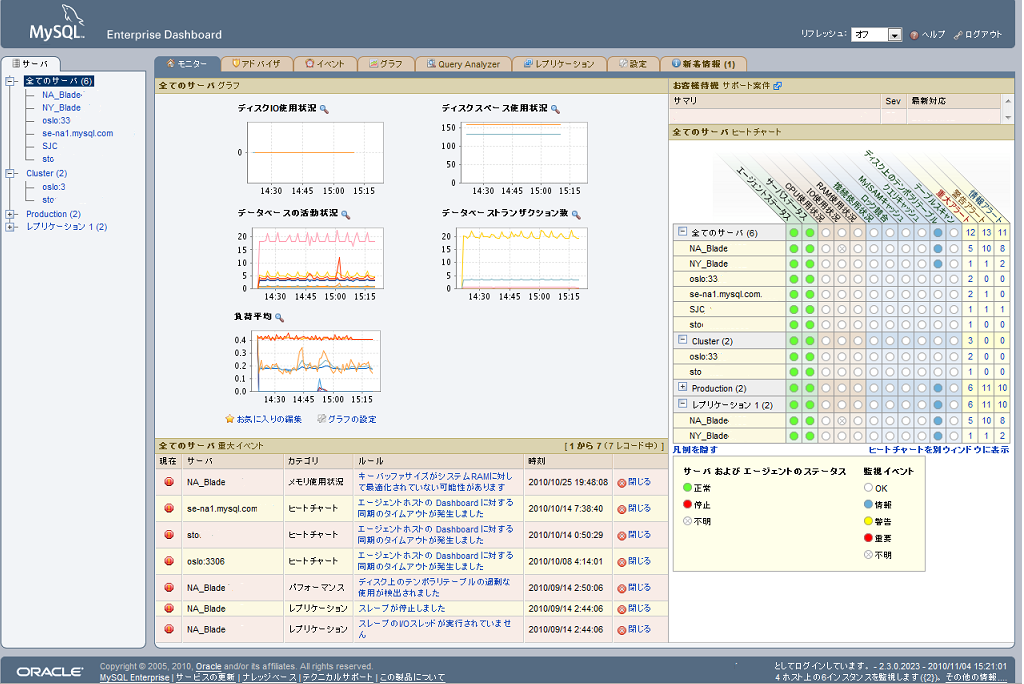The width and height of the screenshot is (1024, 684).
Task: Open the refresh interval dropdown
Action: tap(895, 35)
